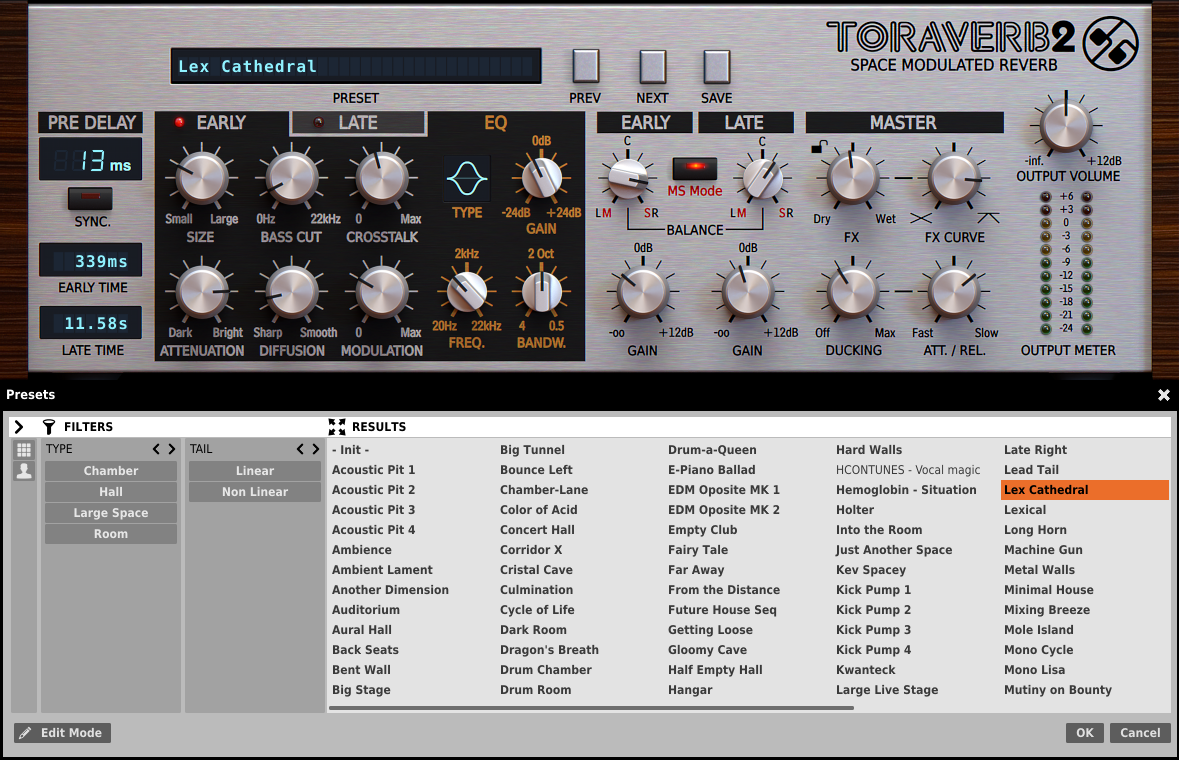Click the FX CURVE knob

(x=953, y=179)
